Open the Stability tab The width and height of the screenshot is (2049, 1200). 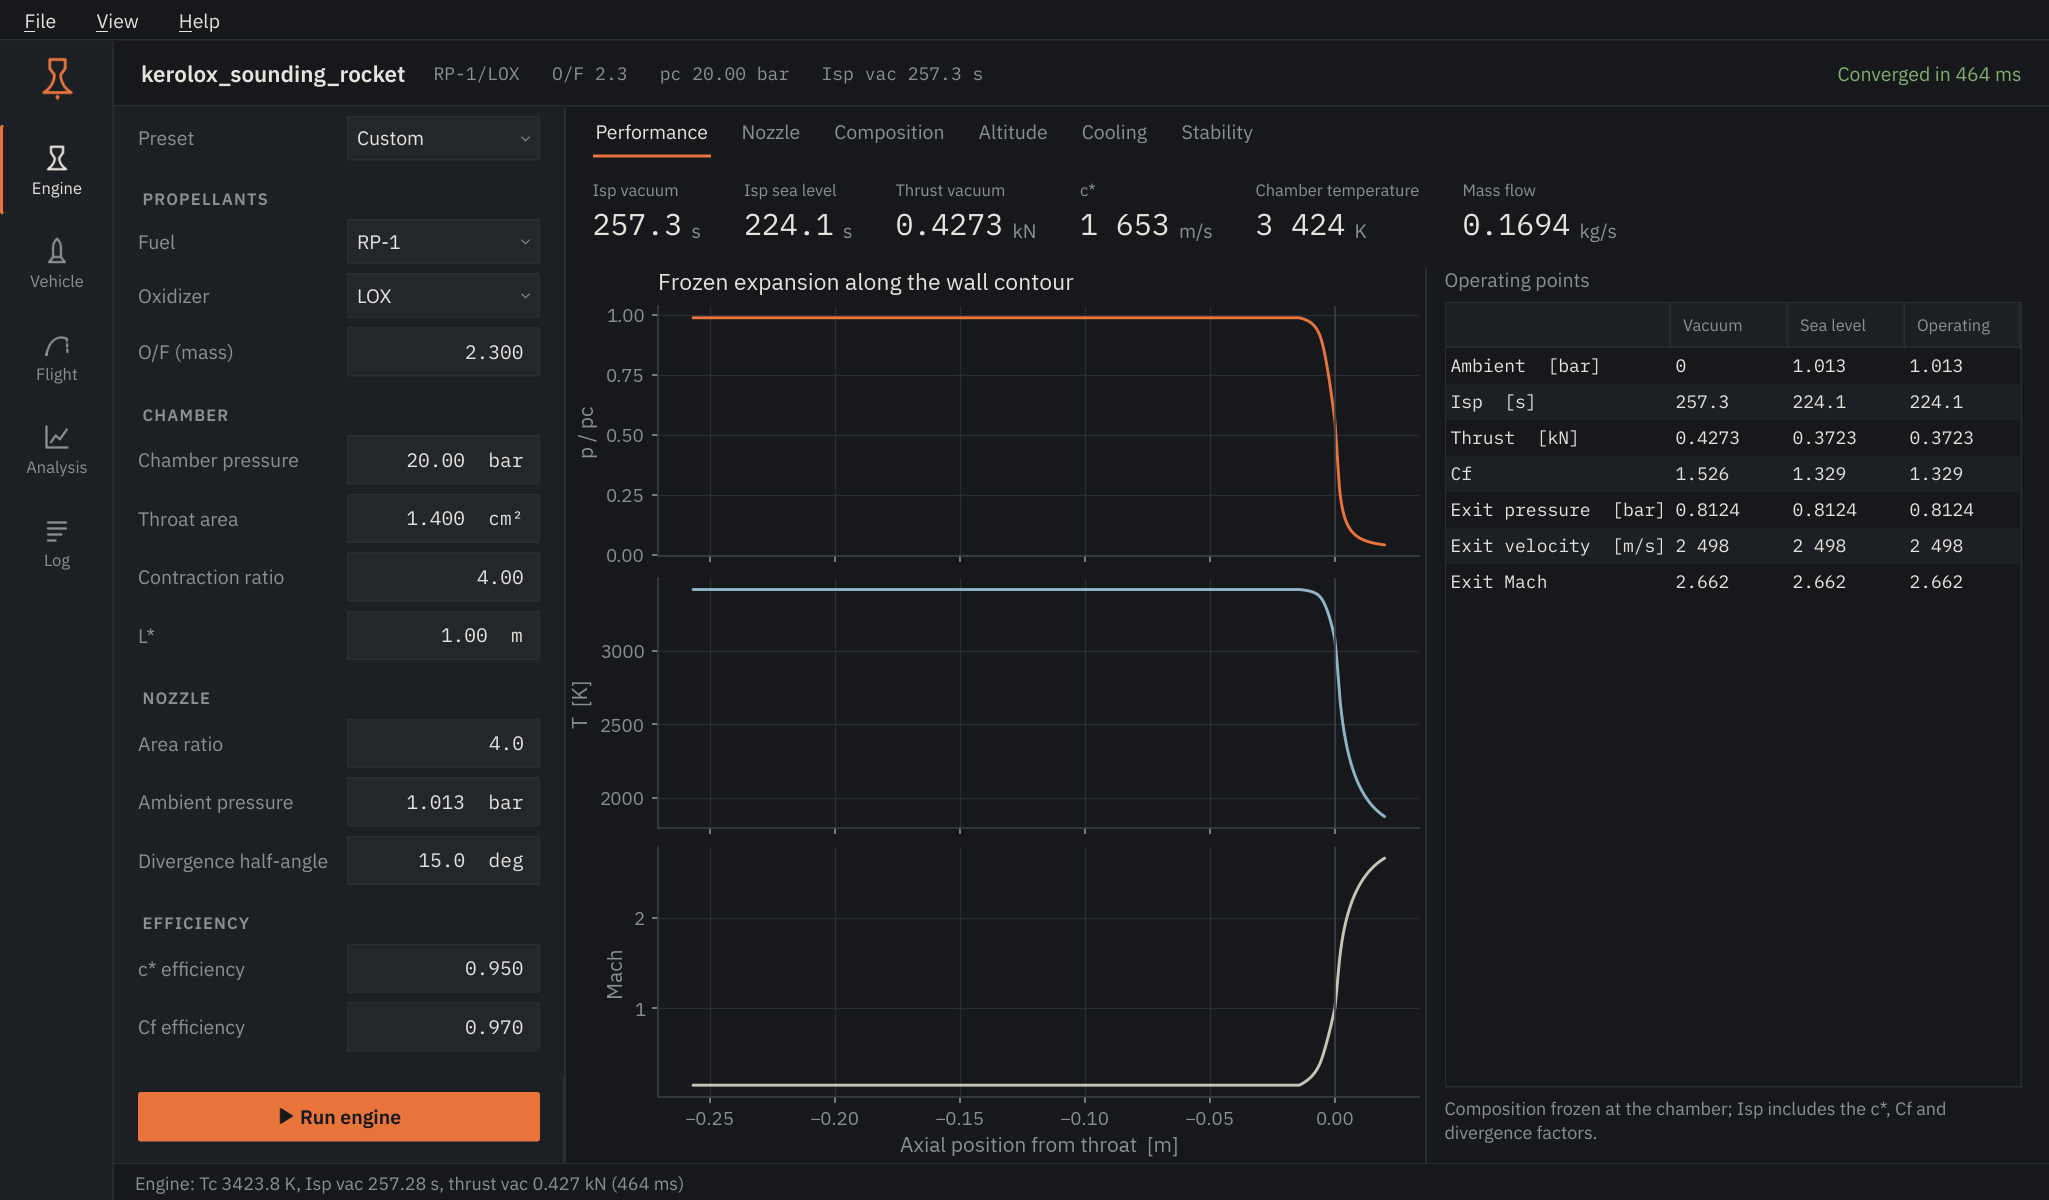[1216, 132]
